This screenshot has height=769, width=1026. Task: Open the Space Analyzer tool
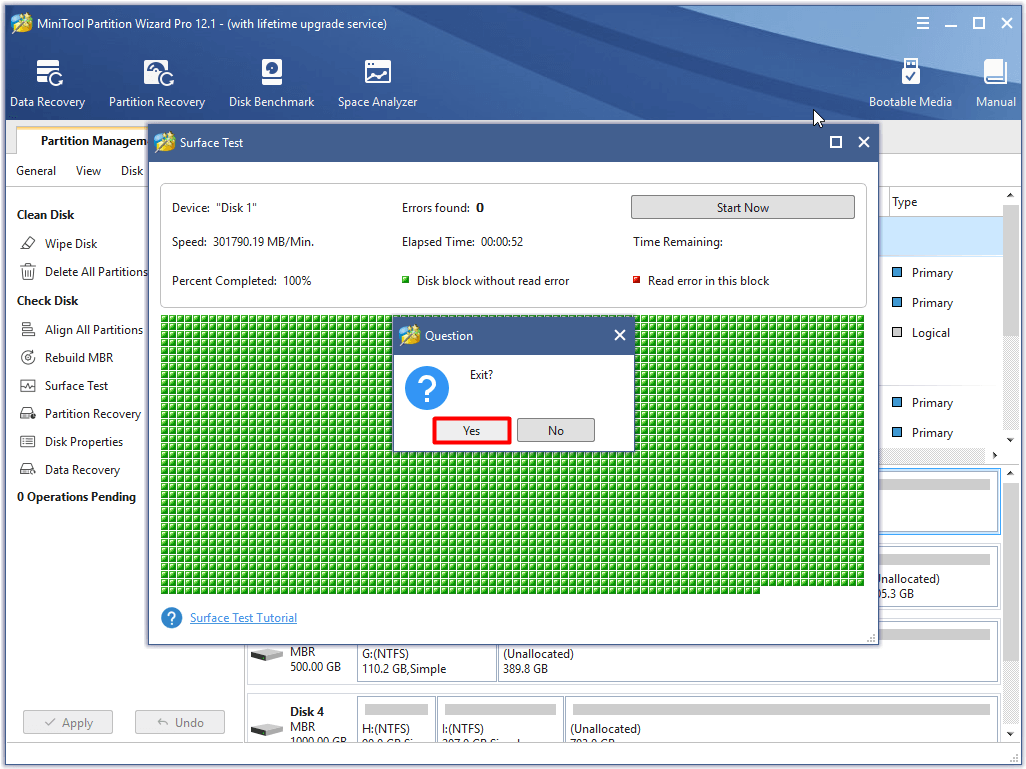pyautogui.click(x=378, y=83)
